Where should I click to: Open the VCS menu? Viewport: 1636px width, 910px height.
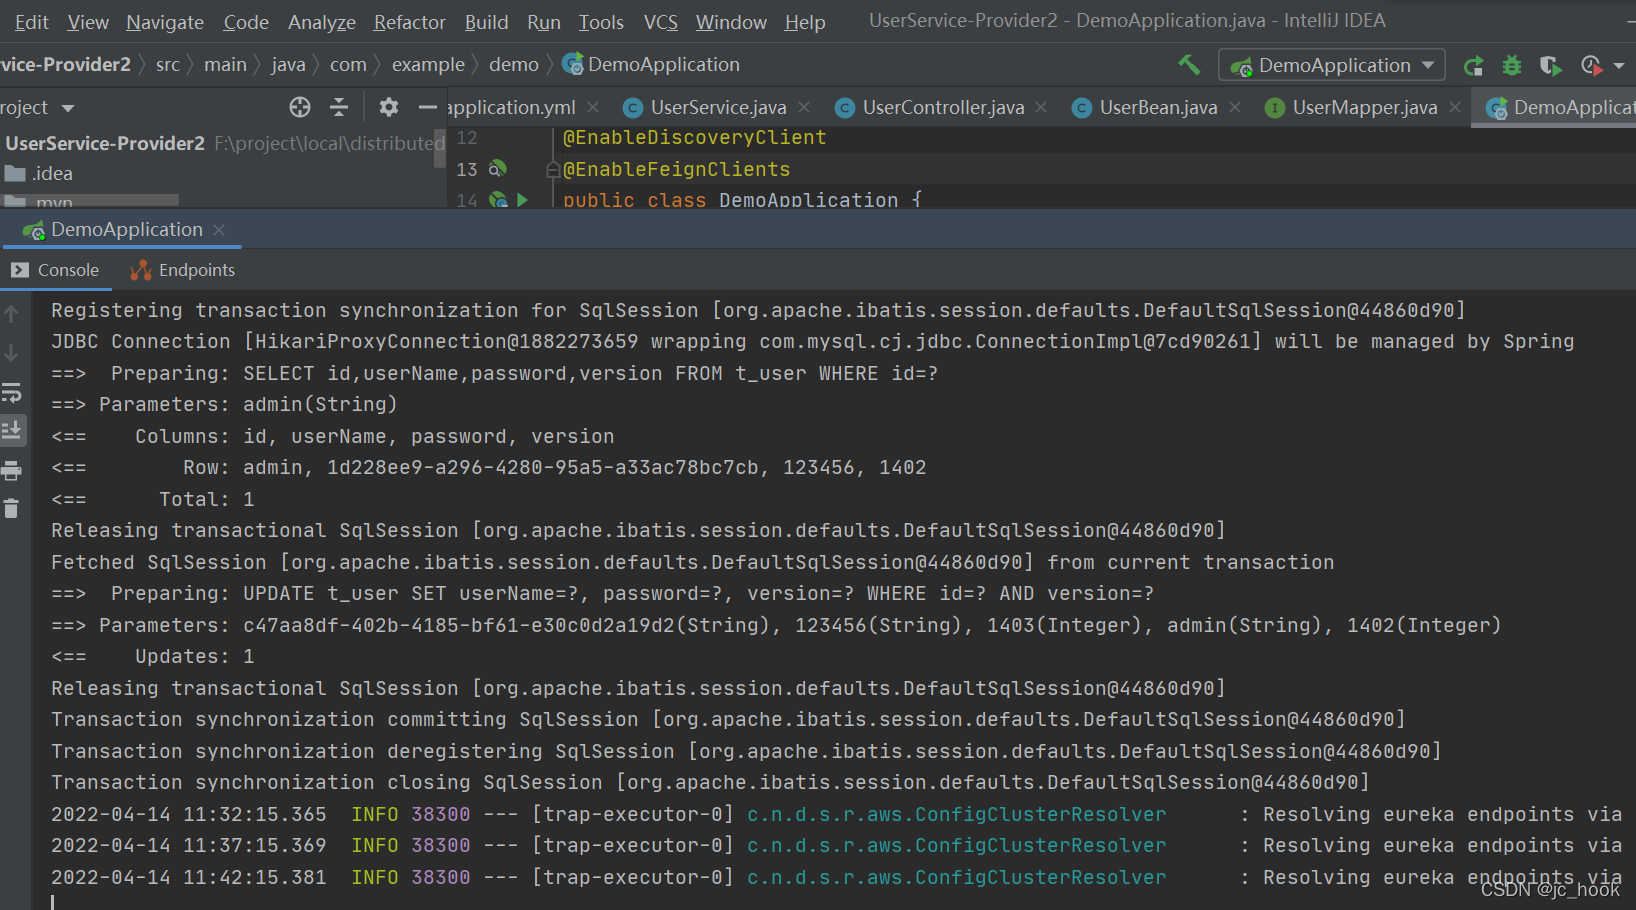[x=661, y=22]
